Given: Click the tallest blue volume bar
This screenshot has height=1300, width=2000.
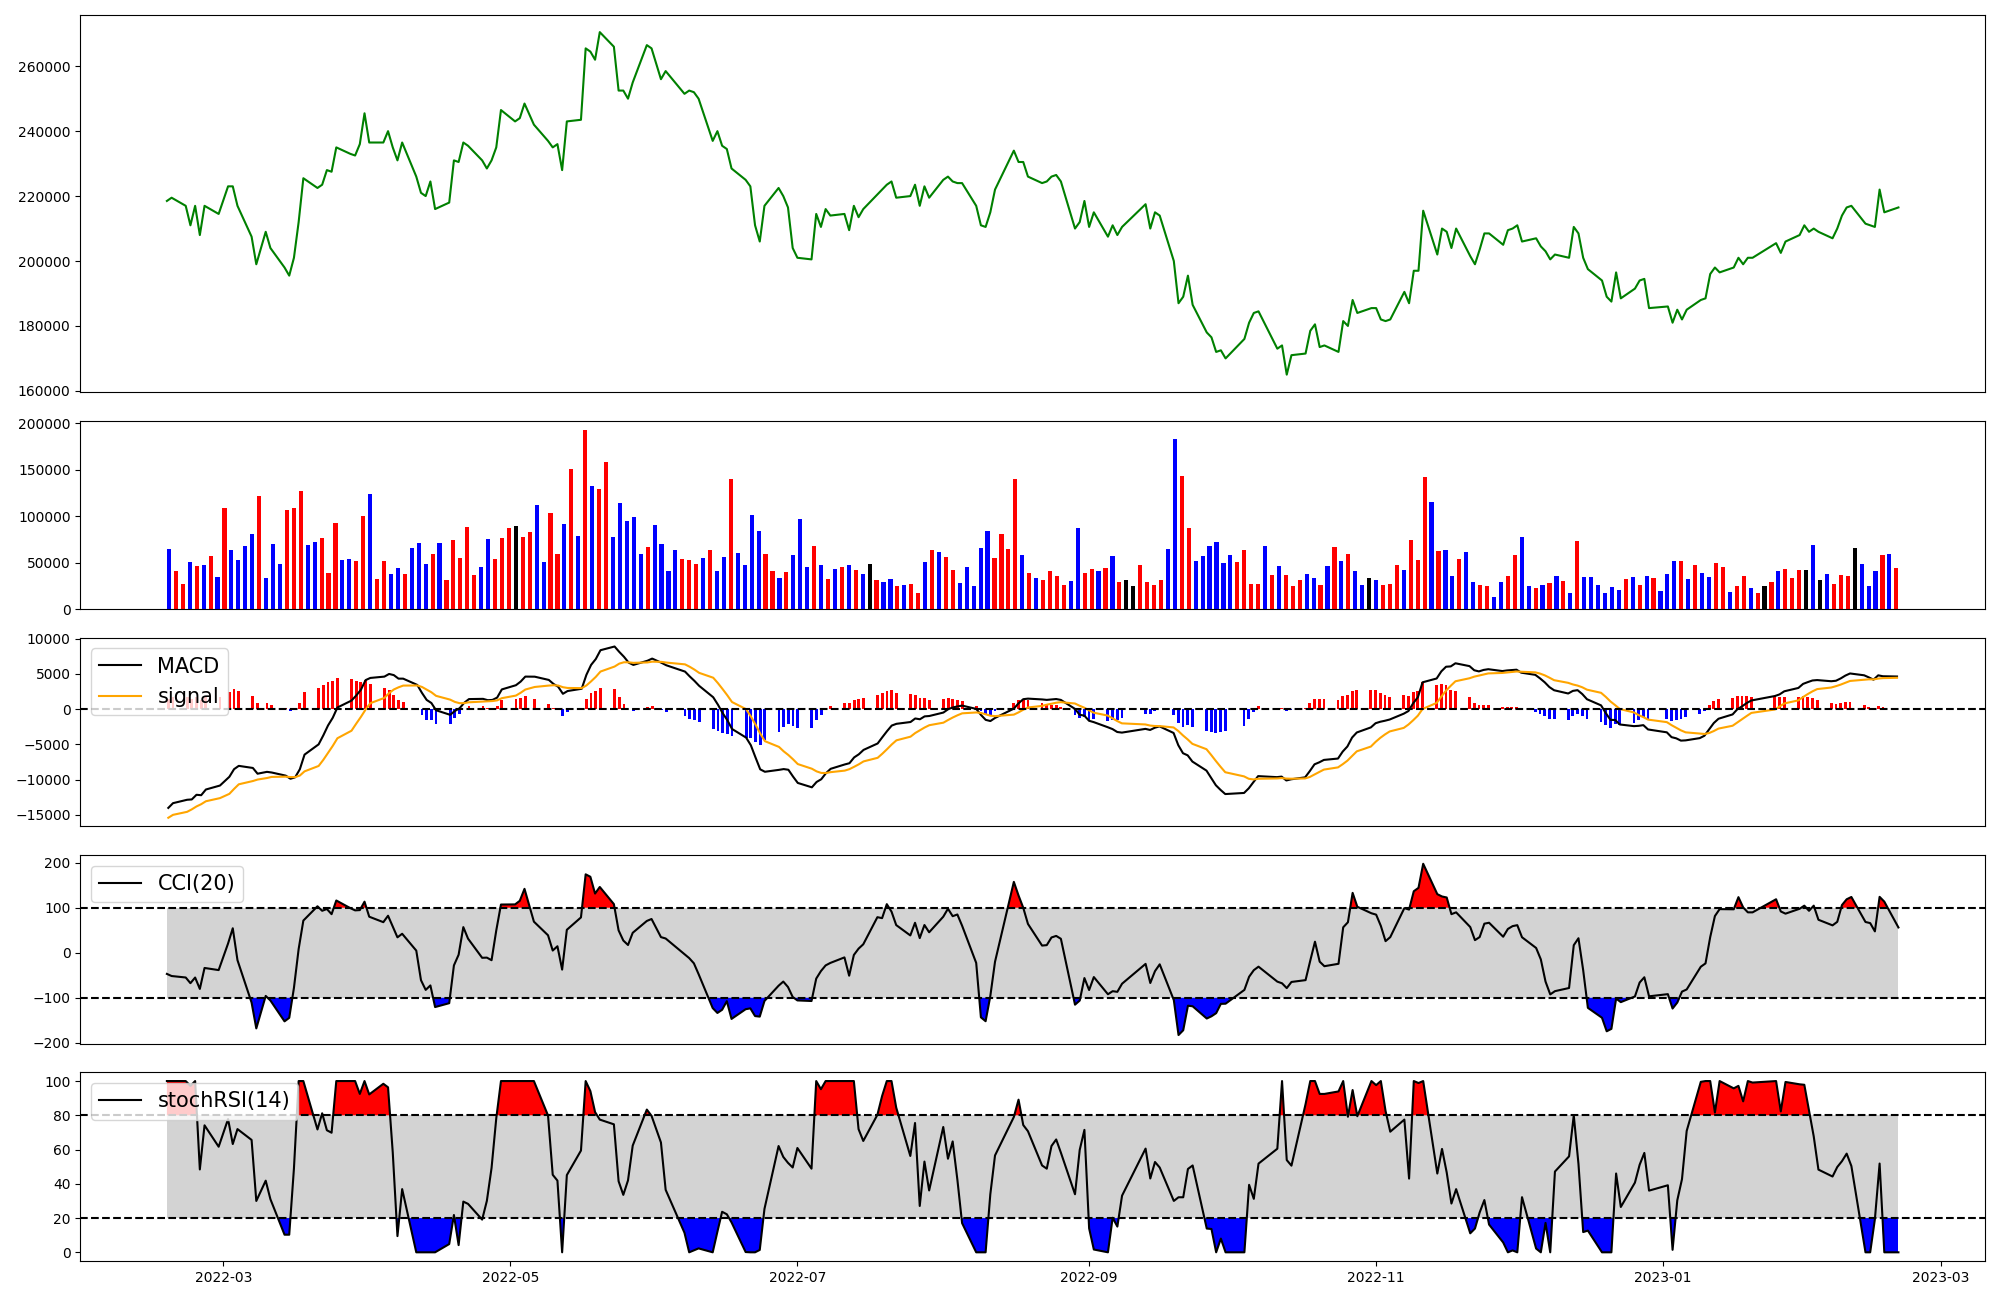Looking at the screenshot, I should [1175, 525].
